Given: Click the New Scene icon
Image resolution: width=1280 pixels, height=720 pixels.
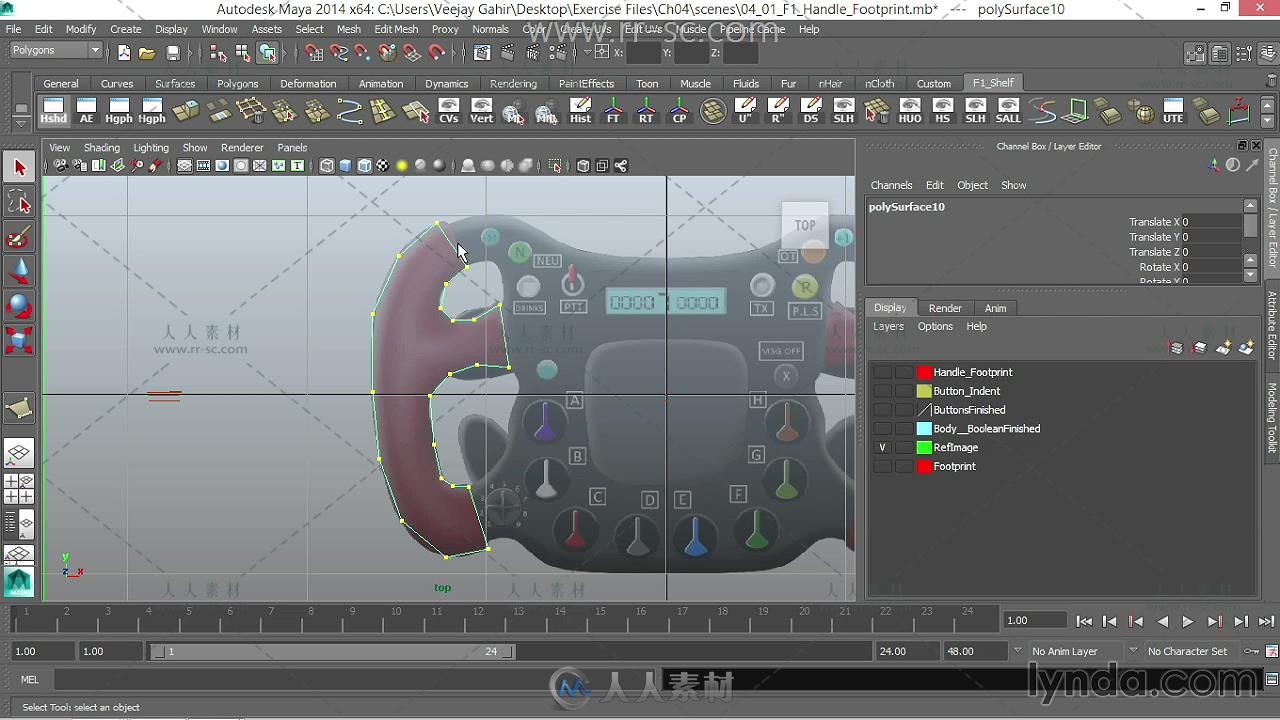Looking at the screenshot, I should coord(123,53).
